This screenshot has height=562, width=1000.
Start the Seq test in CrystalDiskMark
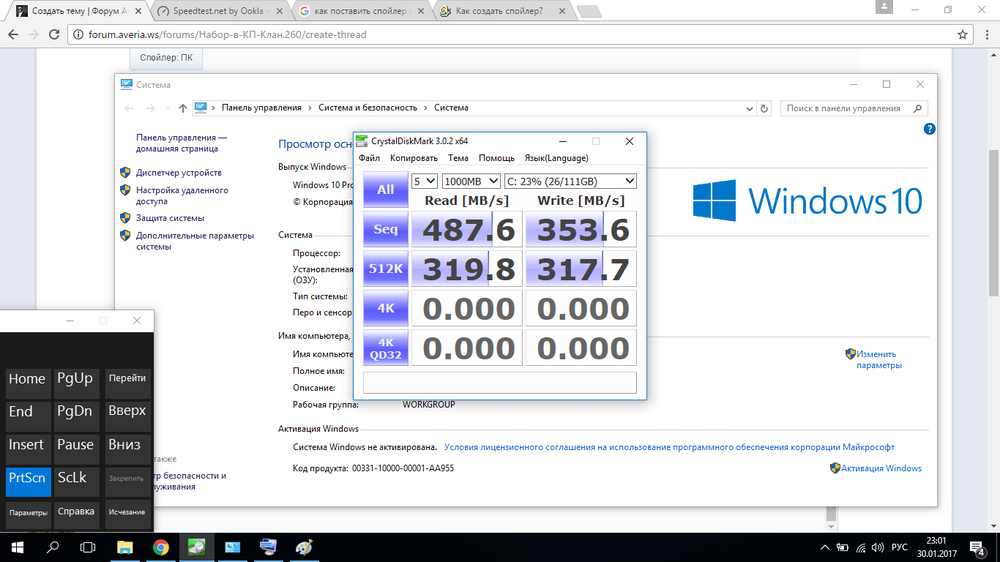pos(385,230)
